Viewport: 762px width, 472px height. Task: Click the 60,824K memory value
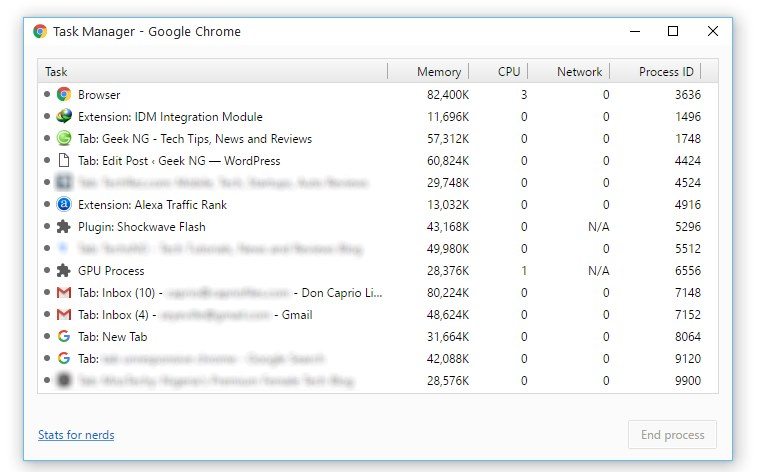click(x=448, y=160)
